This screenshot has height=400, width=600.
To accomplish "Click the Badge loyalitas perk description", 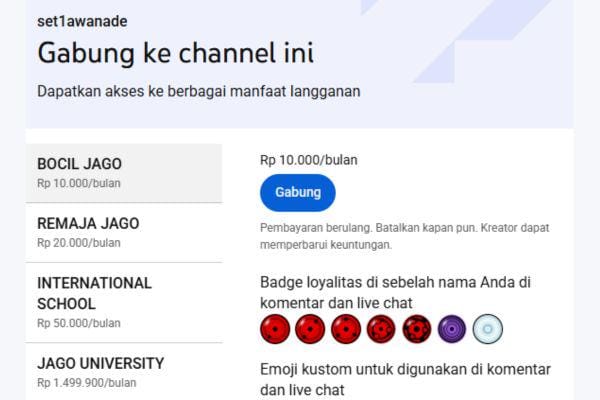I will [x=395, y=292].
